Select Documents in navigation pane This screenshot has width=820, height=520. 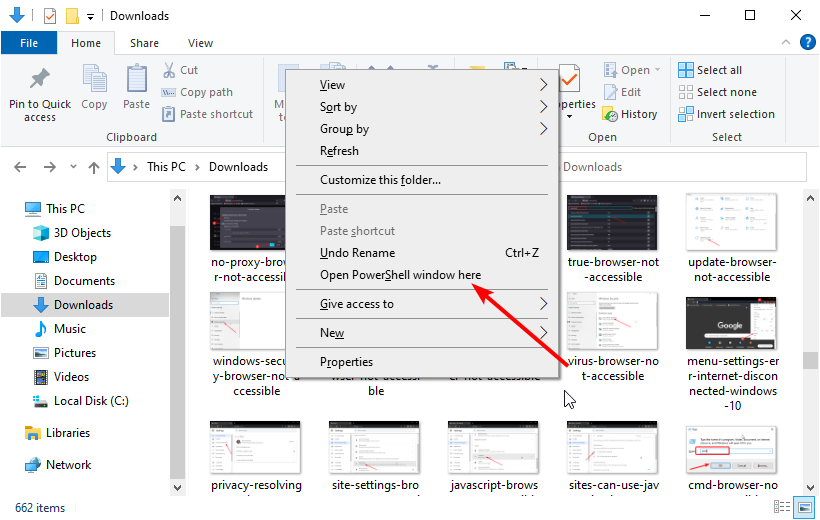point(74,281)
